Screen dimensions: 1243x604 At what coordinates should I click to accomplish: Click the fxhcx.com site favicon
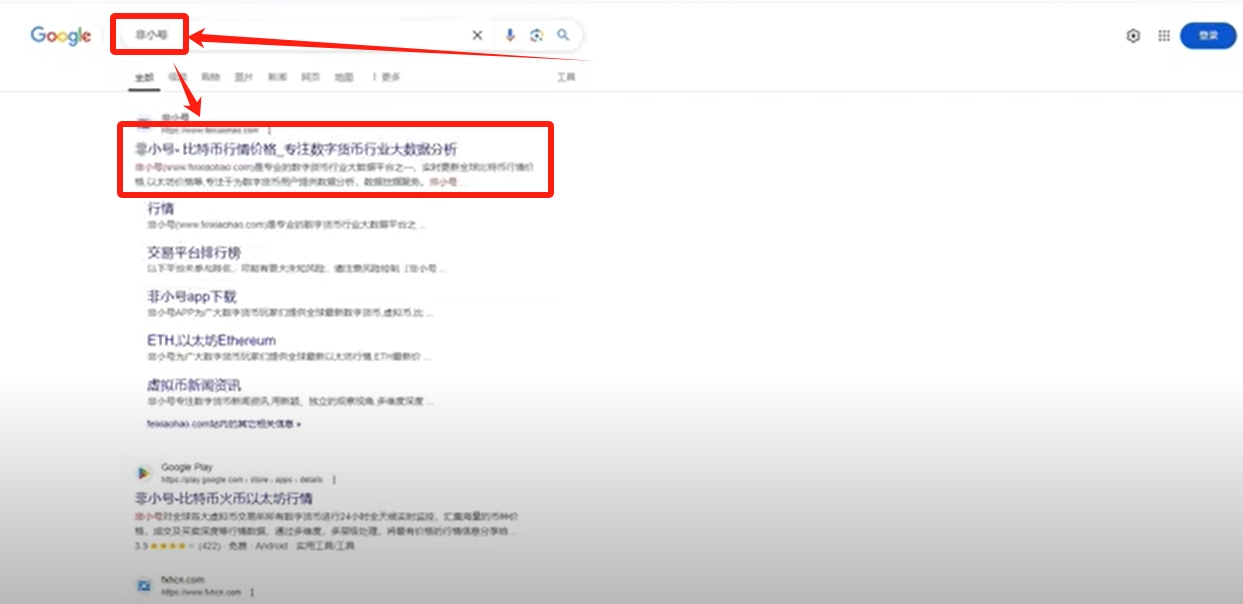pos(144,585)
